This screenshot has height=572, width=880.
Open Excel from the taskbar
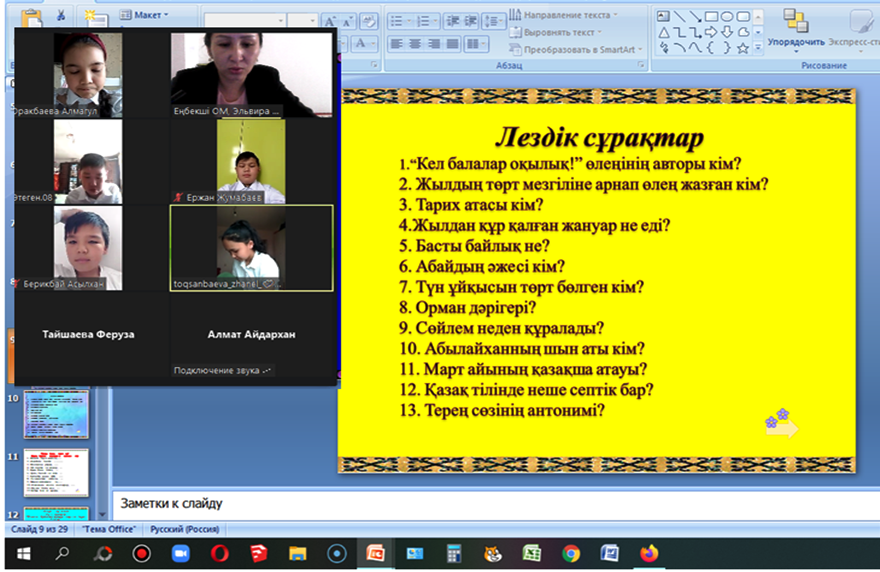532,553
